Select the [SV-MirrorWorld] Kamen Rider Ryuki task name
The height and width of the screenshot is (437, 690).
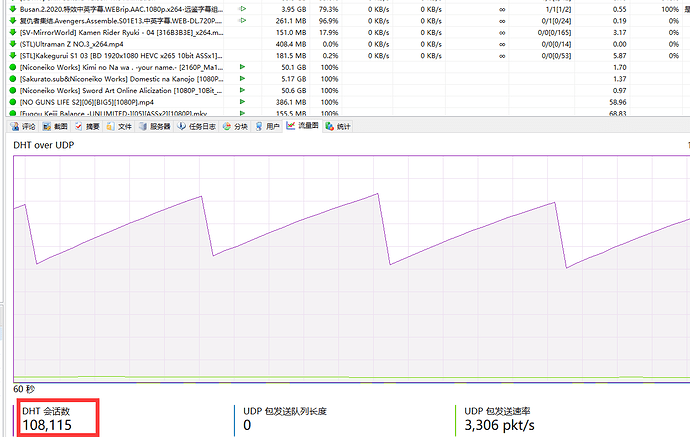tap(121, 32)
